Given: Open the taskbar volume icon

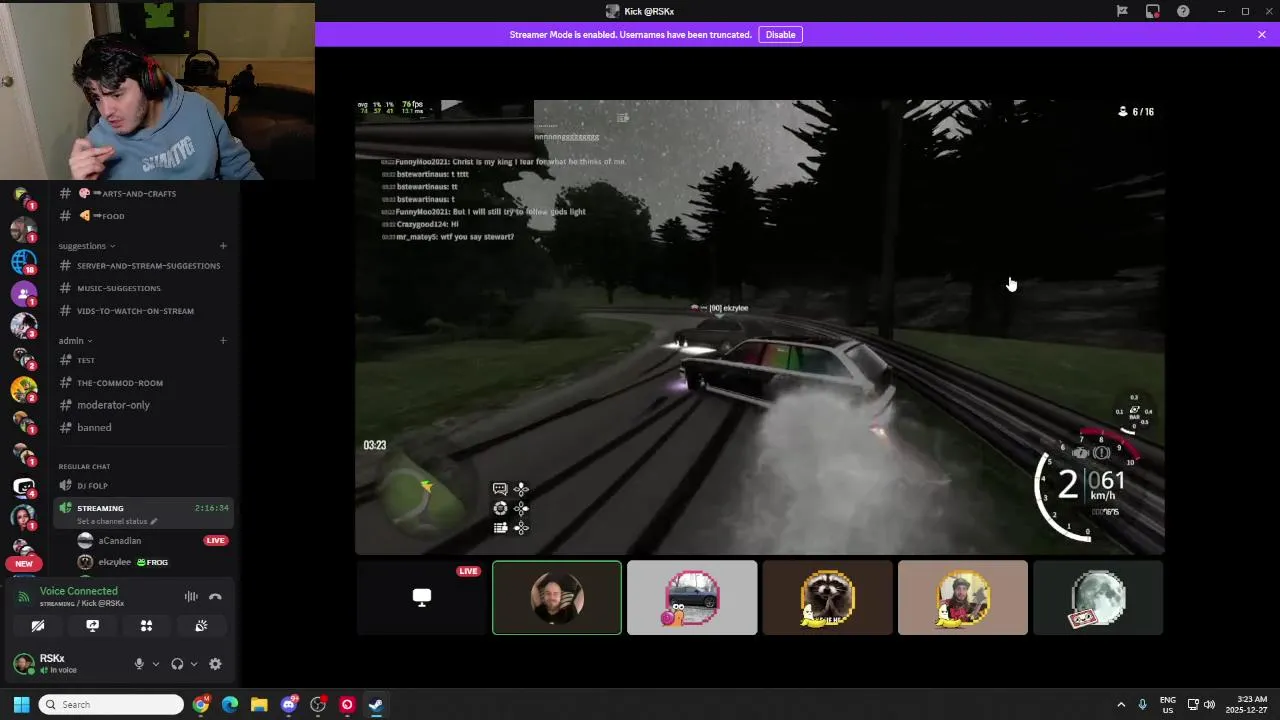Looking at the screenshot, I should coord(1209,705).
